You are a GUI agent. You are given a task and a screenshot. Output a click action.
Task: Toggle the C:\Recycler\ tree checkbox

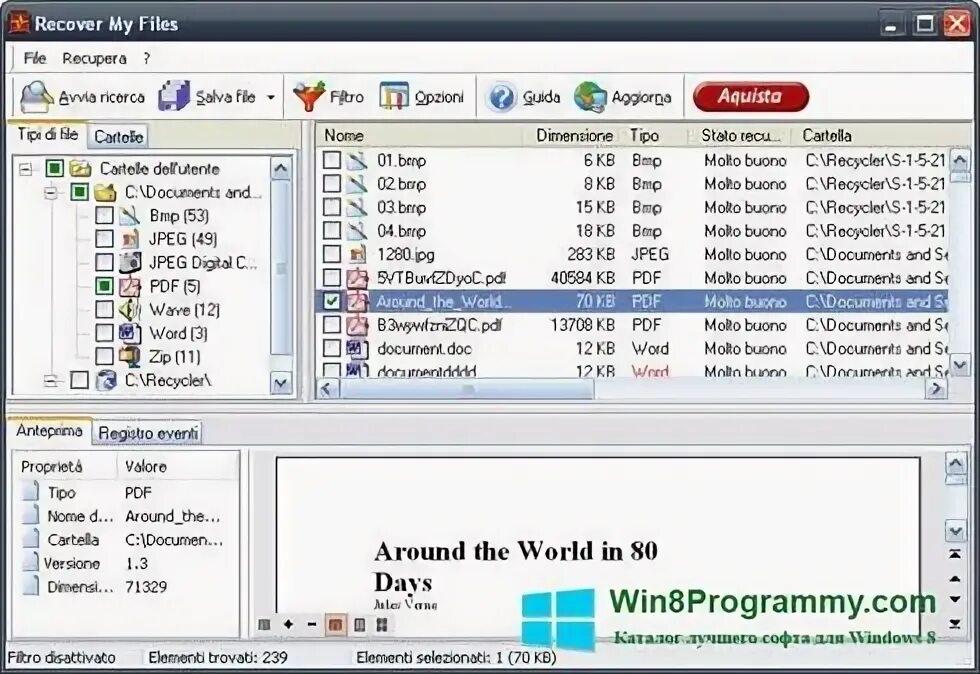tap(79, 380)
